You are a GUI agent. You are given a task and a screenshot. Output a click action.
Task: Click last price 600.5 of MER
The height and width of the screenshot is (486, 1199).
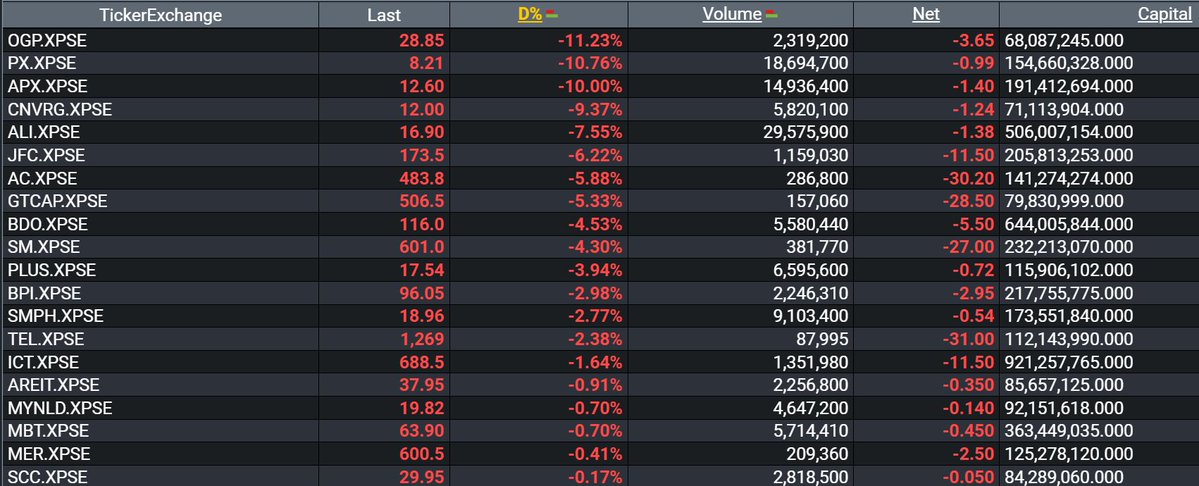[421, 454]
